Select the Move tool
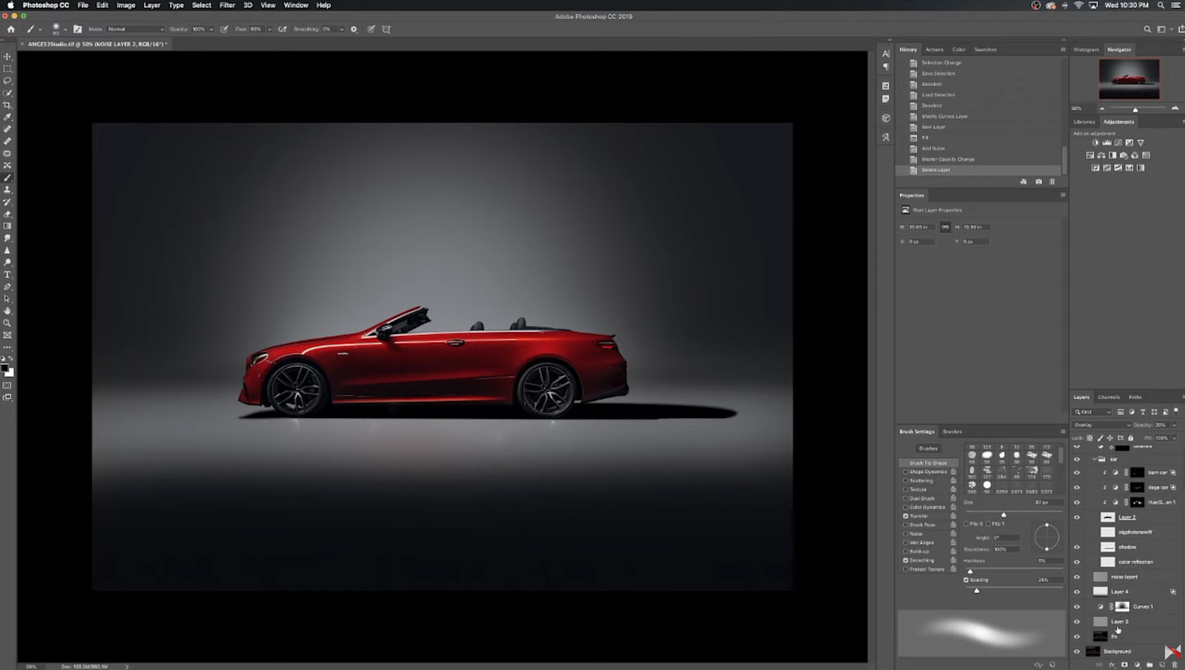The width and height of the screenshot is (1185, 670). [7, 56]
